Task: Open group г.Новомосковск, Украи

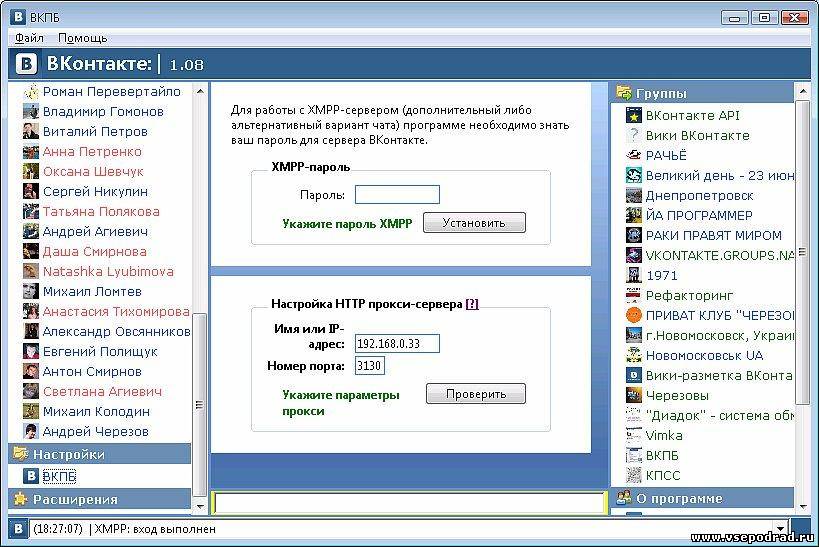Action: (720, 335)
